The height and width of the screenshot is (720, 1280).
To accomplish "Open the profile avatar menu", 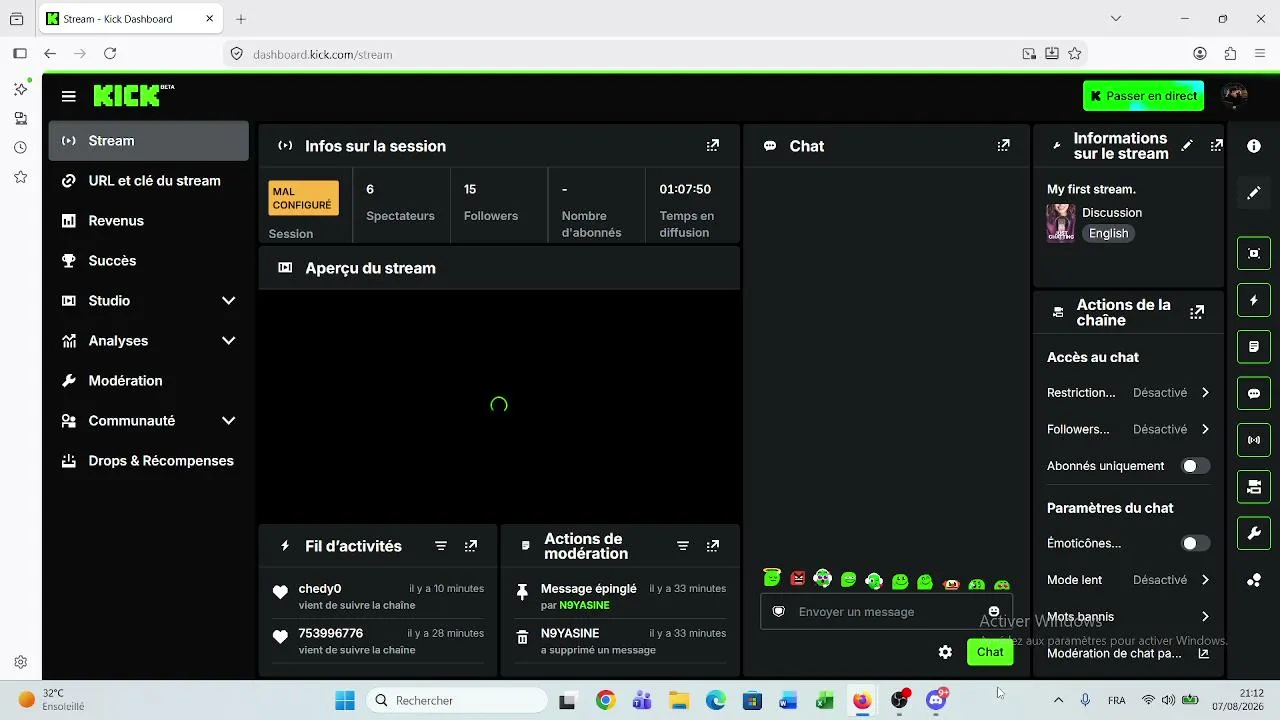I will 1235,96.
